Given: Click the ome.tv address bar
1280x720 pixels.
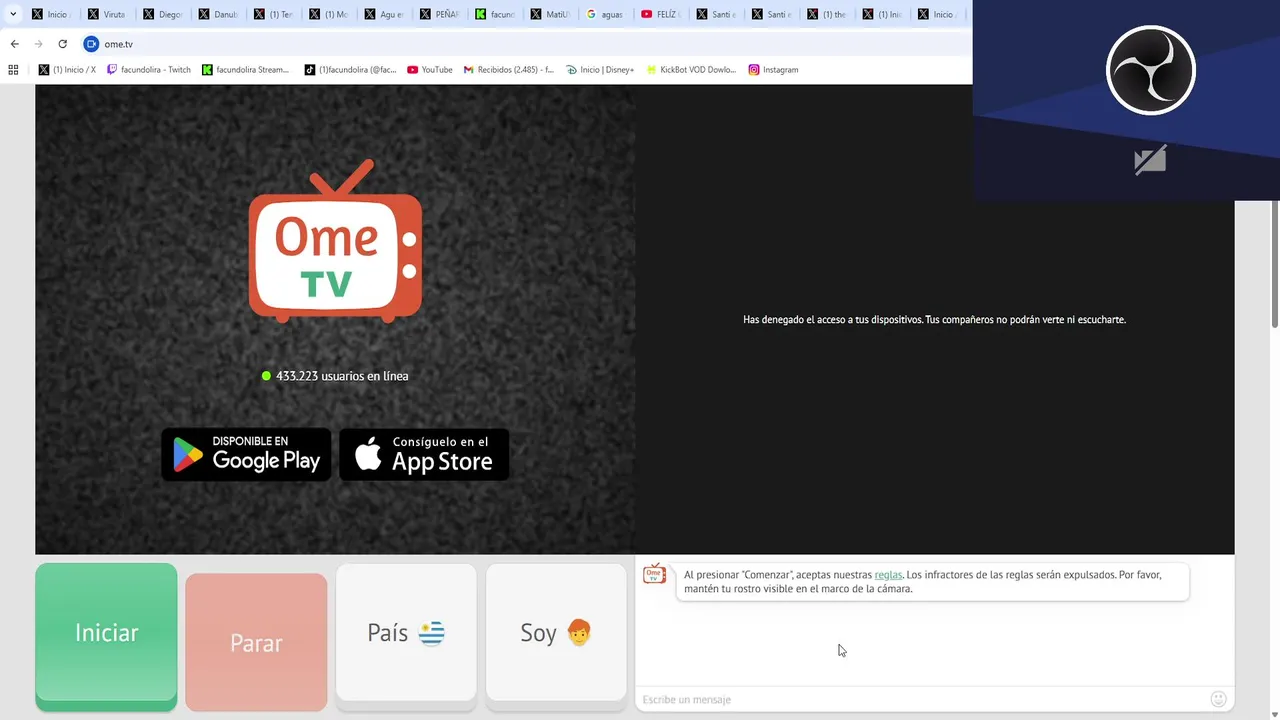Looking at the screenshot, I should point(520,44).
